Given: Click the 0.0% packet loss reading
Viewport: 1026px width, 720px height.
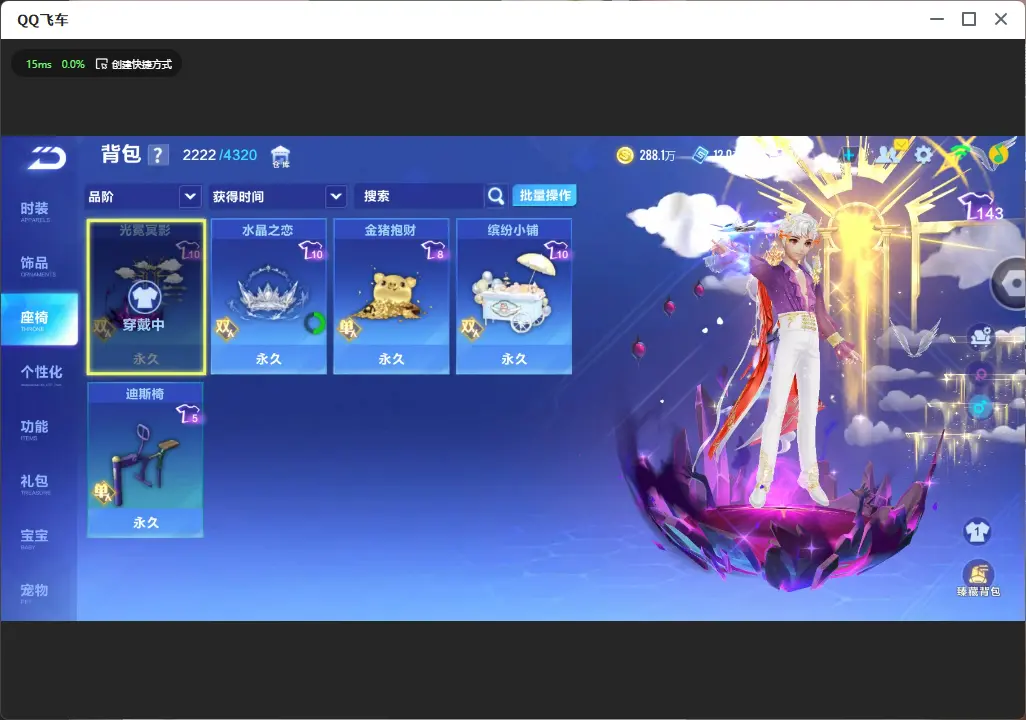Looking at the screenshot, I should (73, 64).
